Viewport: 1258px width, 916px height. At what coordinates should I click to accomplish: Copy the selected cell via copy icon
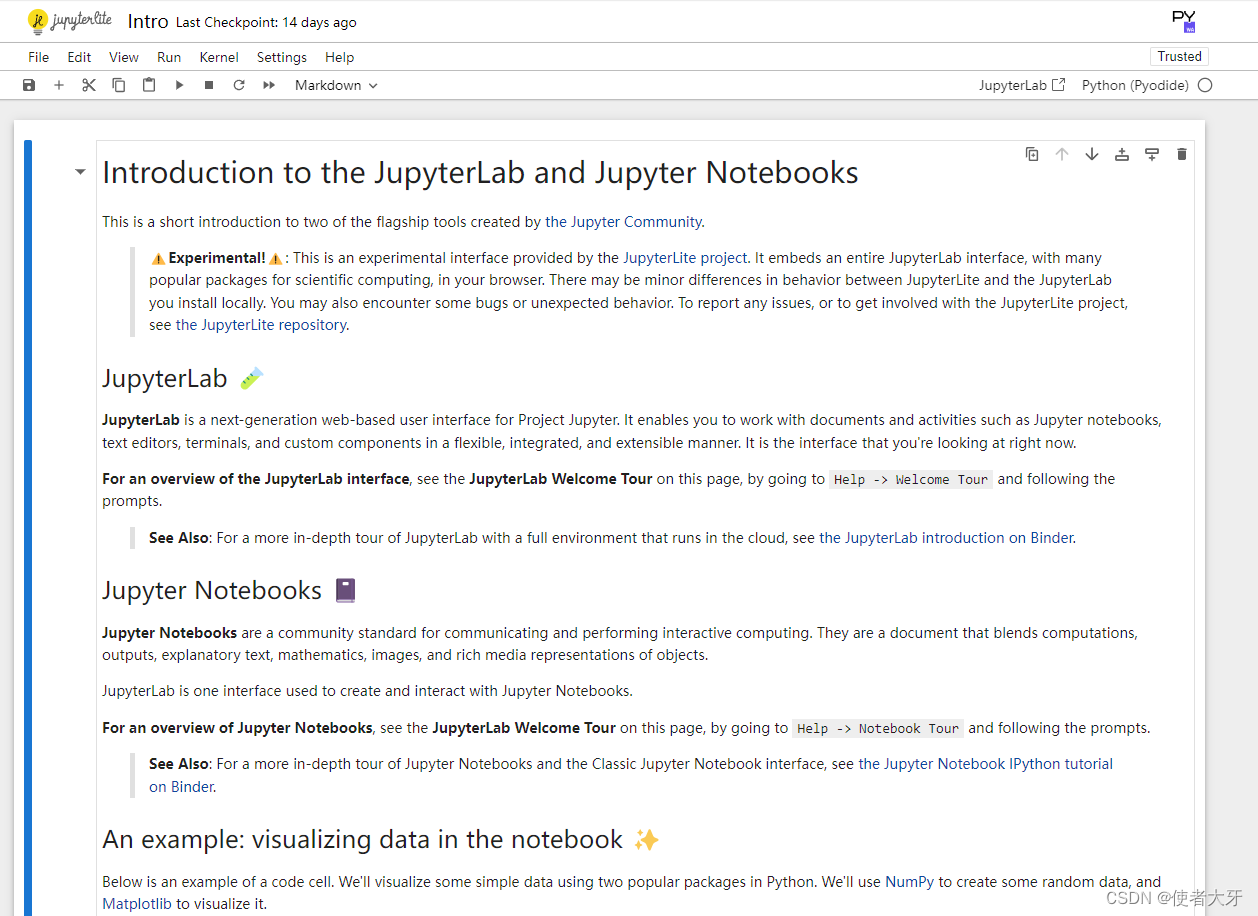[x=119, y=85]
